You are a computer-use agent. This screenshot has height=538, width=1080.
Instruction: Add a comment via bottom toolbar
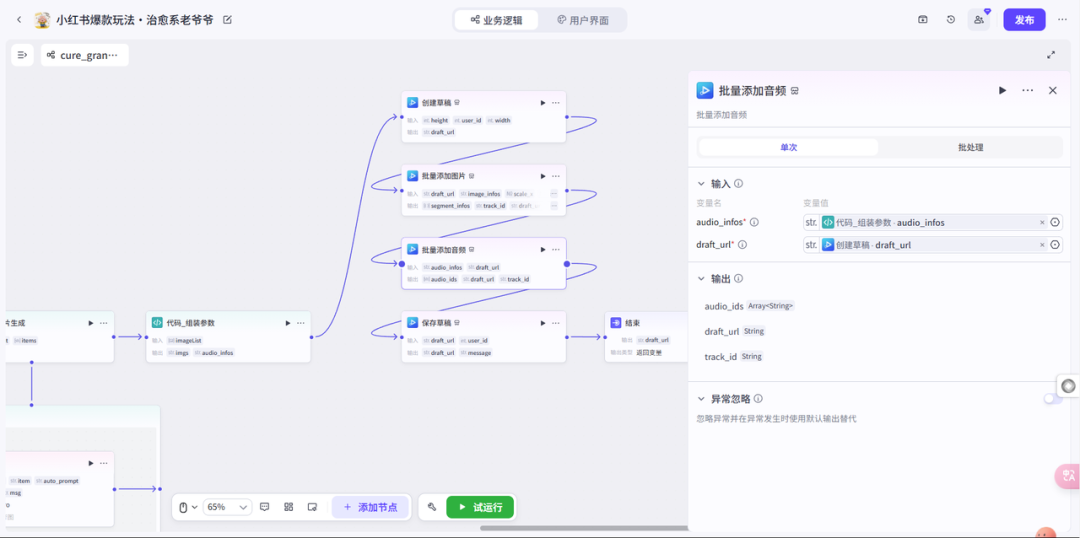pyautogui.click(x=264, y=507)
